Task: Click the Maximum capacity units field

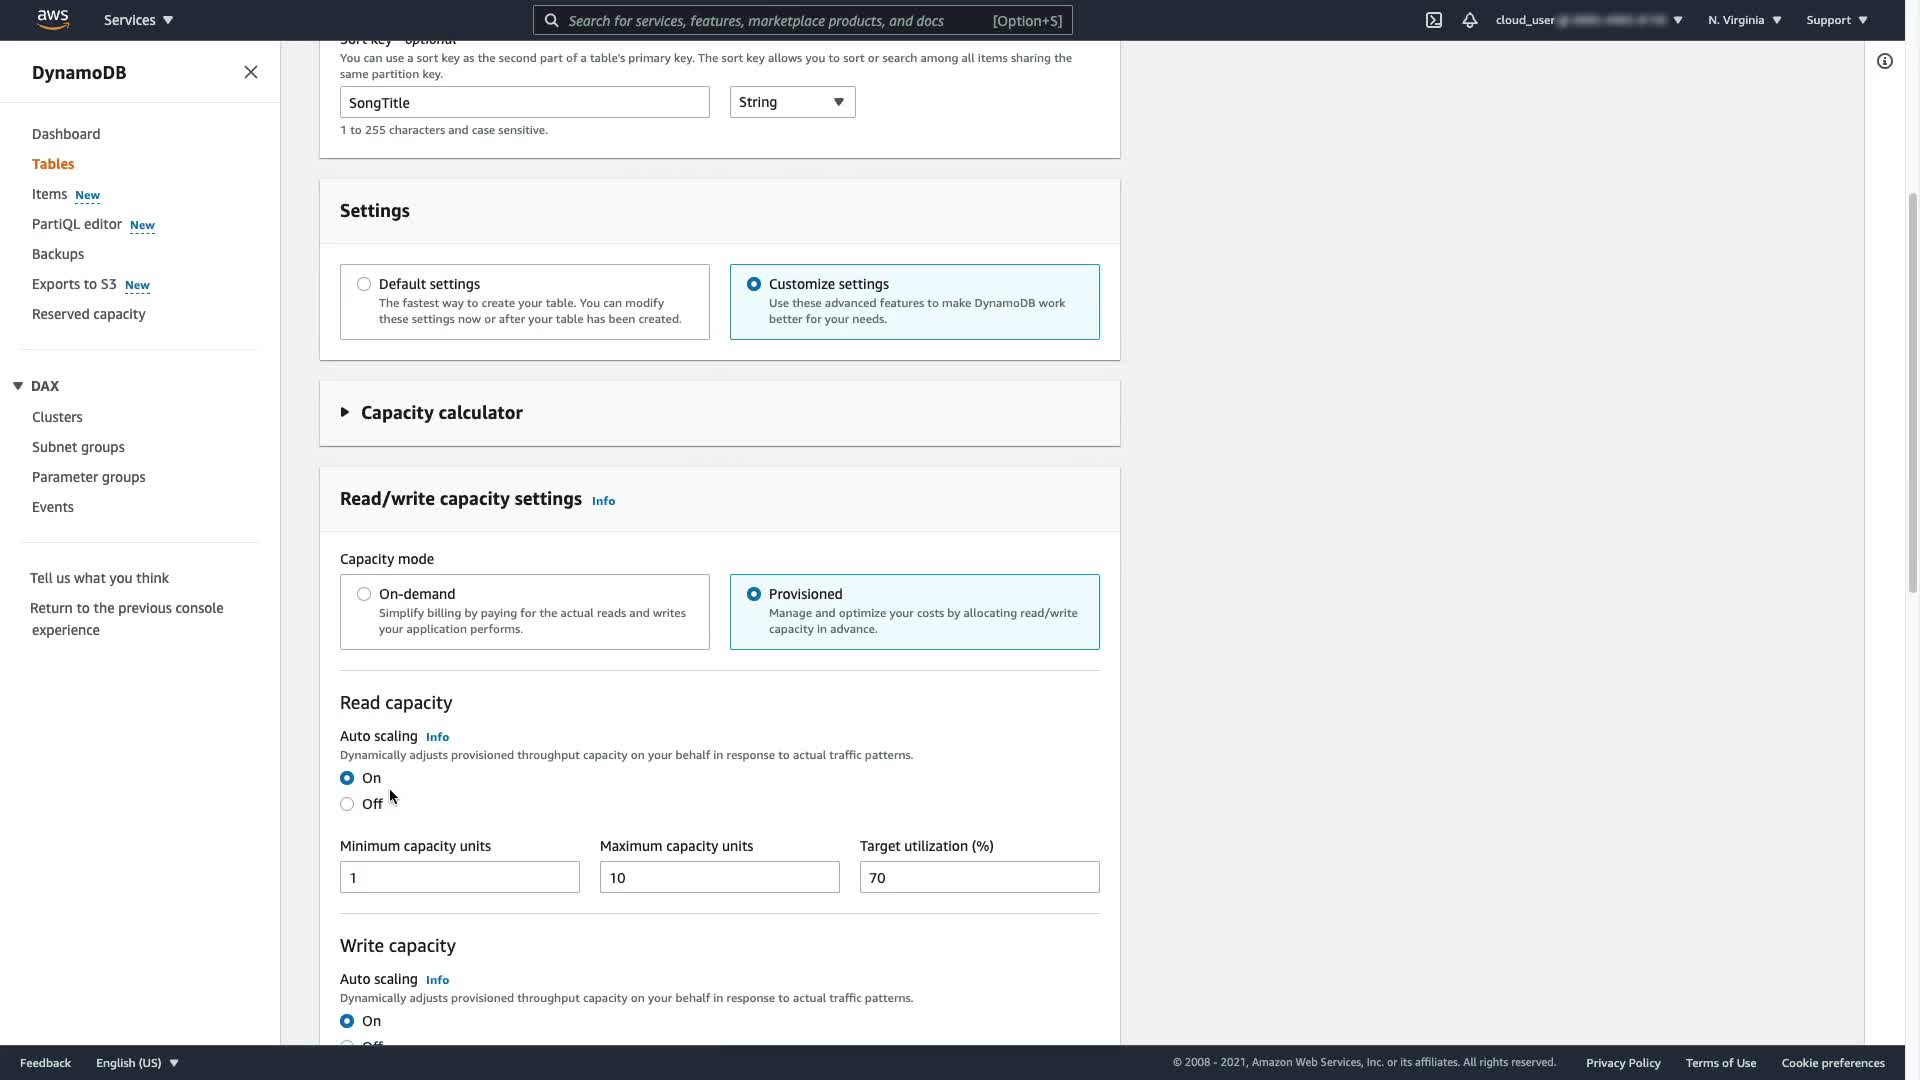Action: point(719,877)
